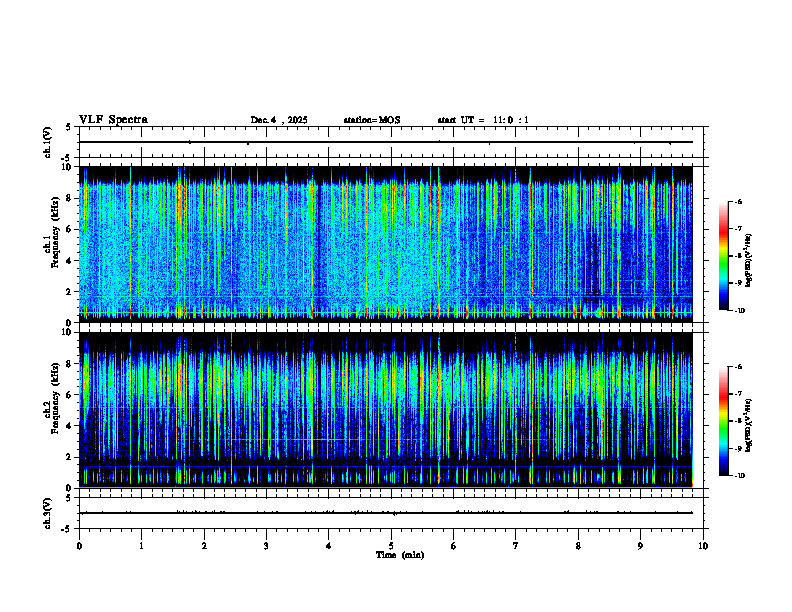Click time axis tick label "5"
Viewport: 792px width, 612px height.
pyautogui.click(x=391, y=546)
